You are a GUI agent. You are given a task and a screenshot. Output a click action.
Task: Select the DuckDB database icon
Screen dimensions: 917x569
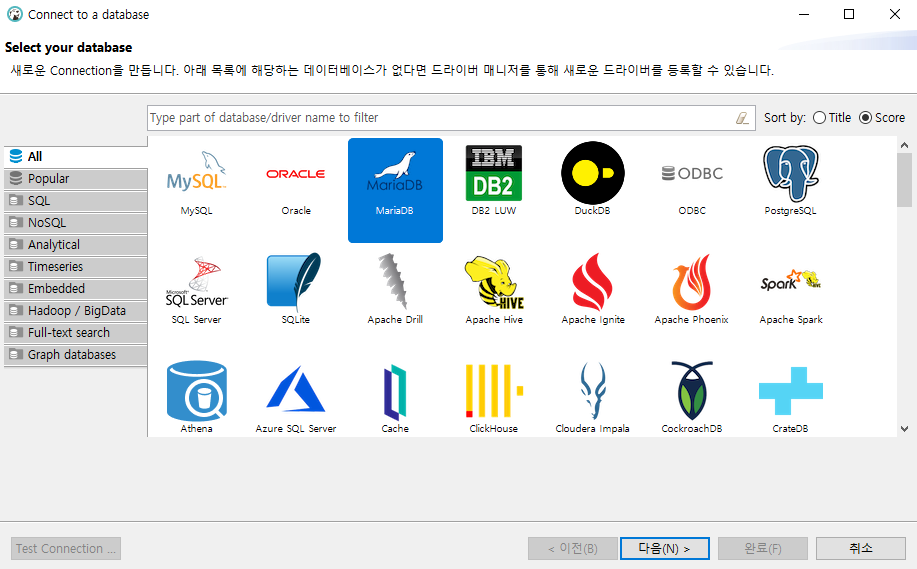pos(592,173)
